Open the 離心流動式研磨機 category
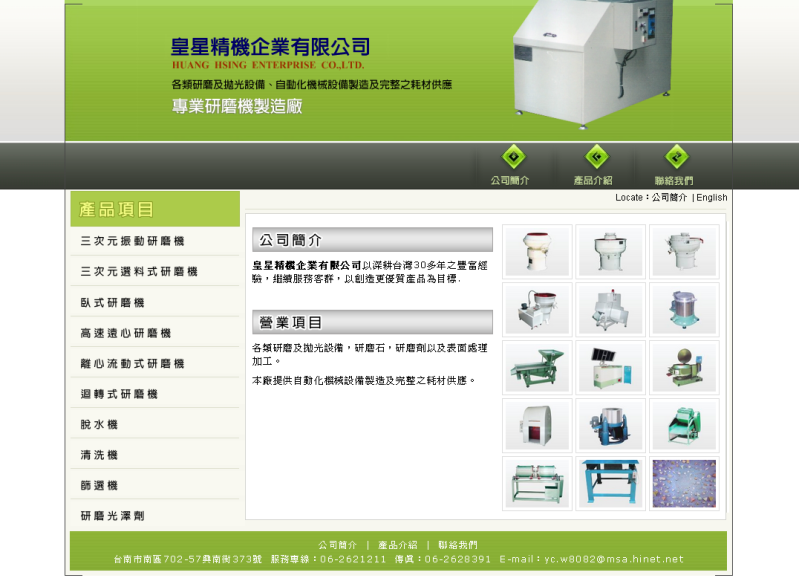Image resolution: width=799 pixels, height=578 pixels. pyautogui.click(x=132, y=363)
